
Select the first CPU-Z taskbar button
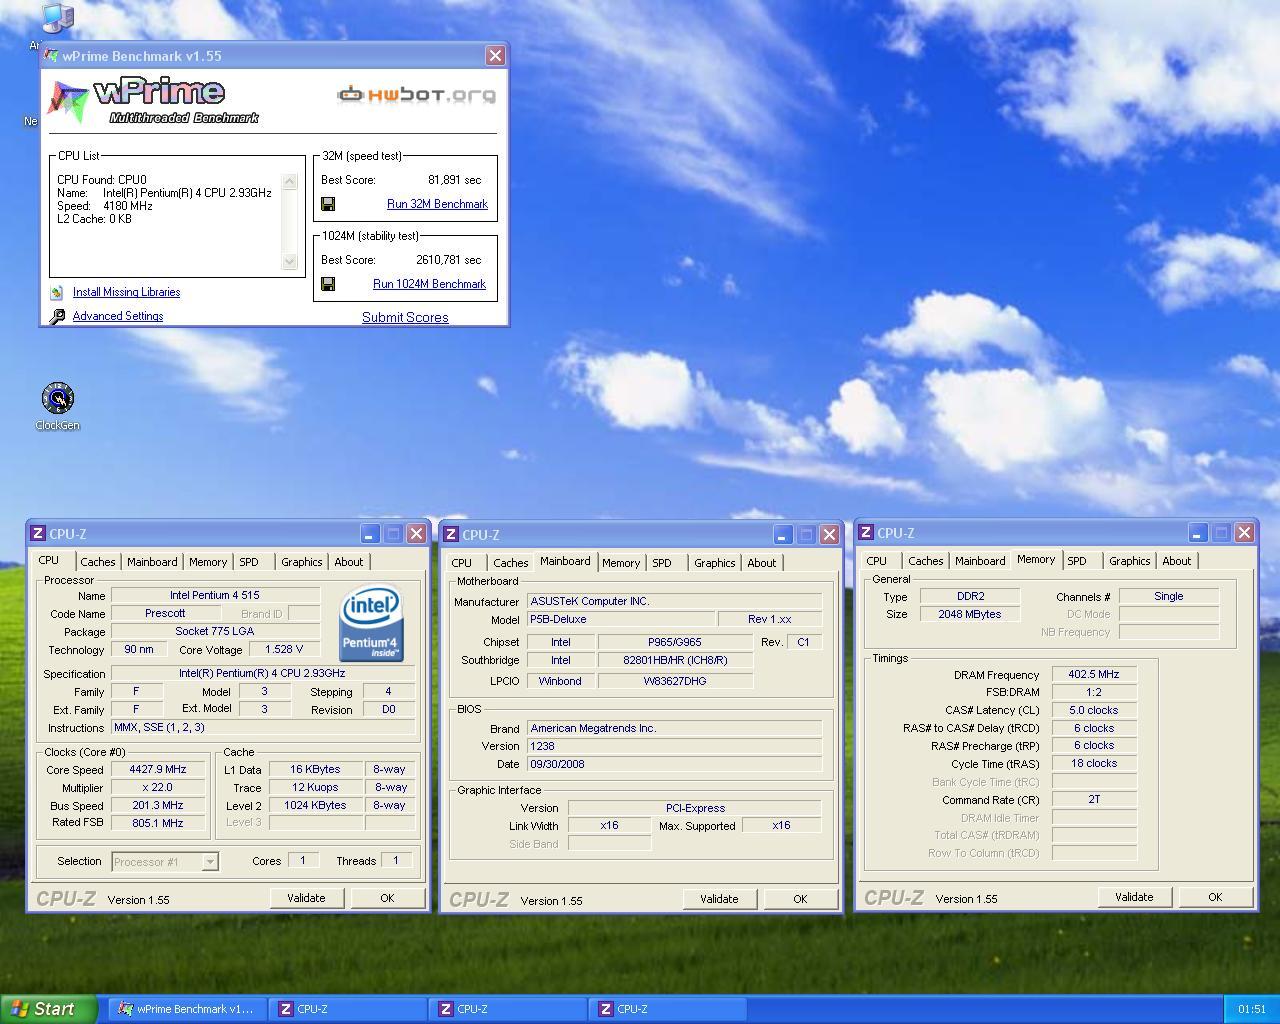tap(348, 1009)
